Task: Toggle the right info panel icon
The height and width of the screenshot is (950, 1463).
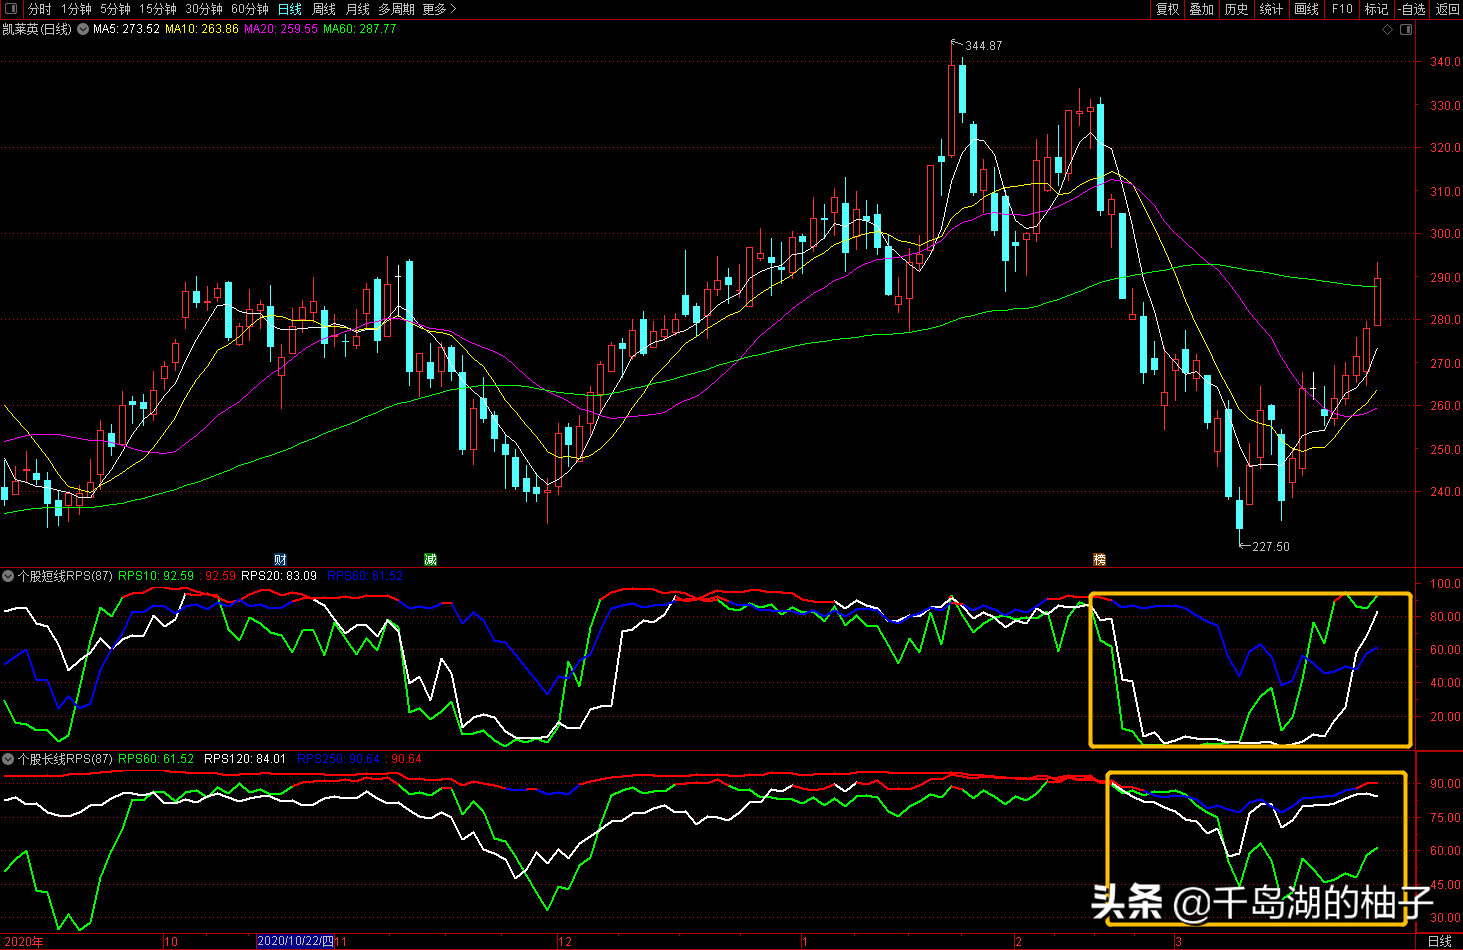Action: tap(1406, 30)
